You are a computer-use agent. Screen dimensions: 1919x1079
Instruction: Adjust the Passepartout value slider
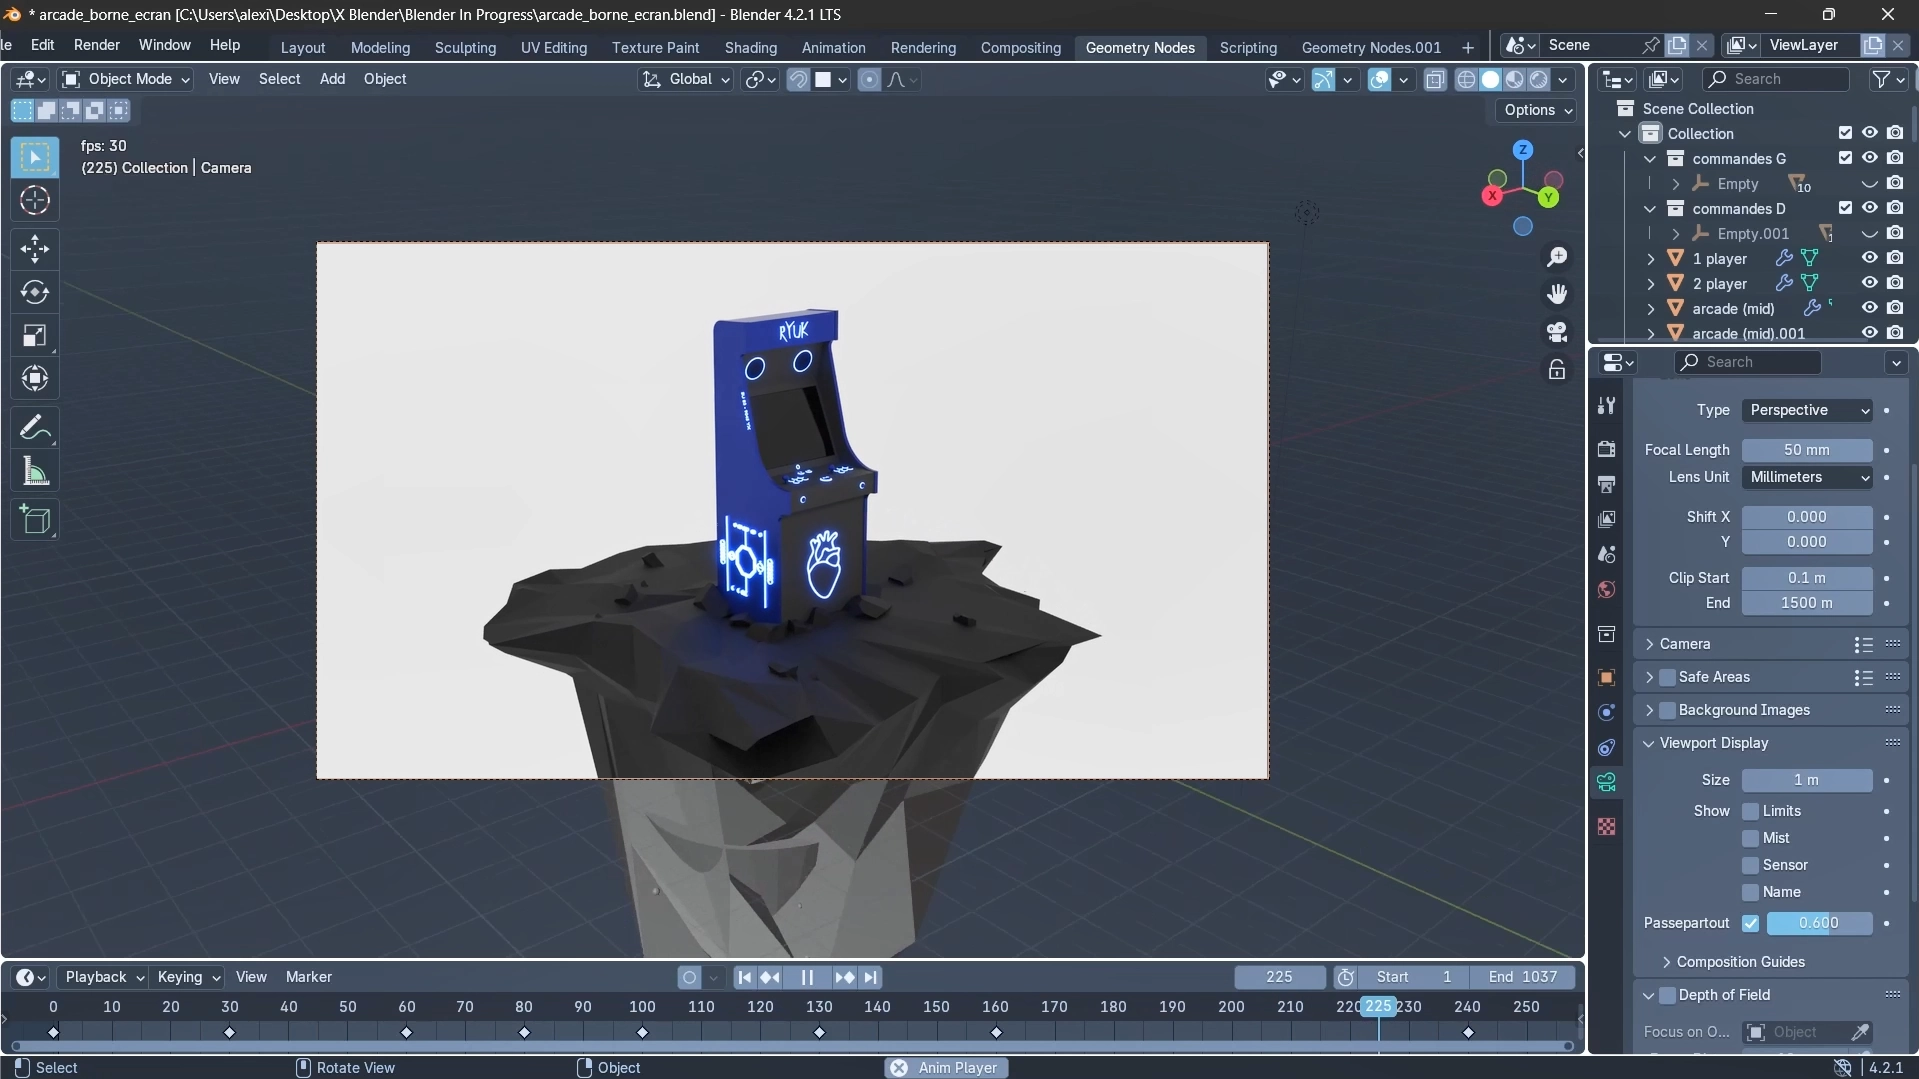point(1822,923)
